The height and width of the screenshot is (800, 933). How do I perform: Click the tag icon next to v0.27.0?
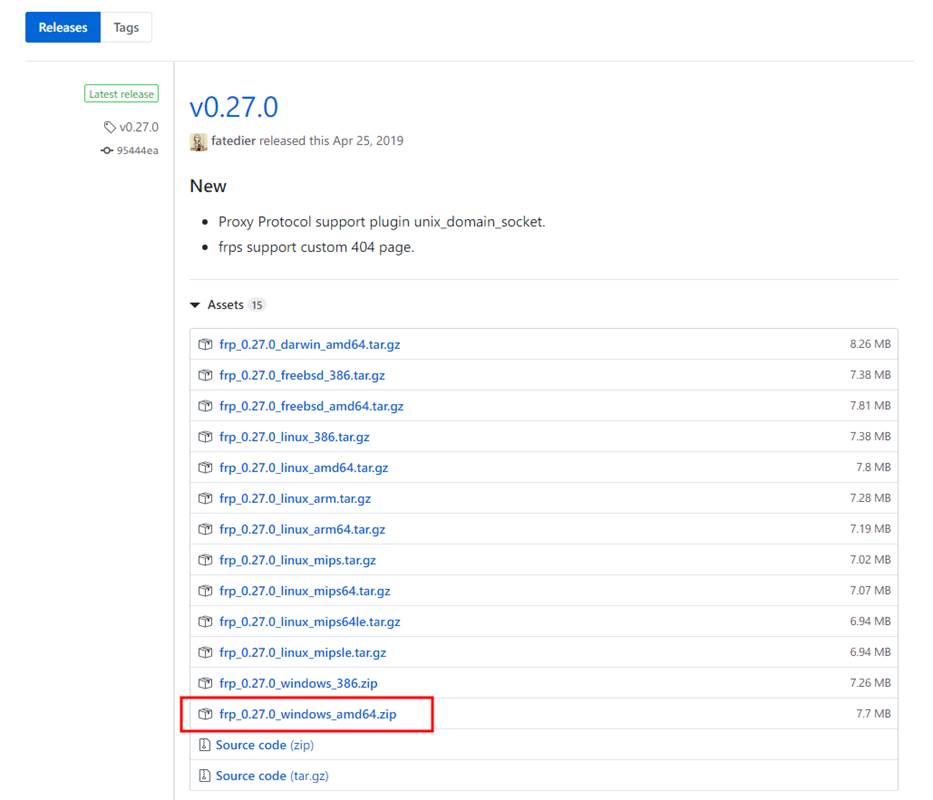(109, 127)
